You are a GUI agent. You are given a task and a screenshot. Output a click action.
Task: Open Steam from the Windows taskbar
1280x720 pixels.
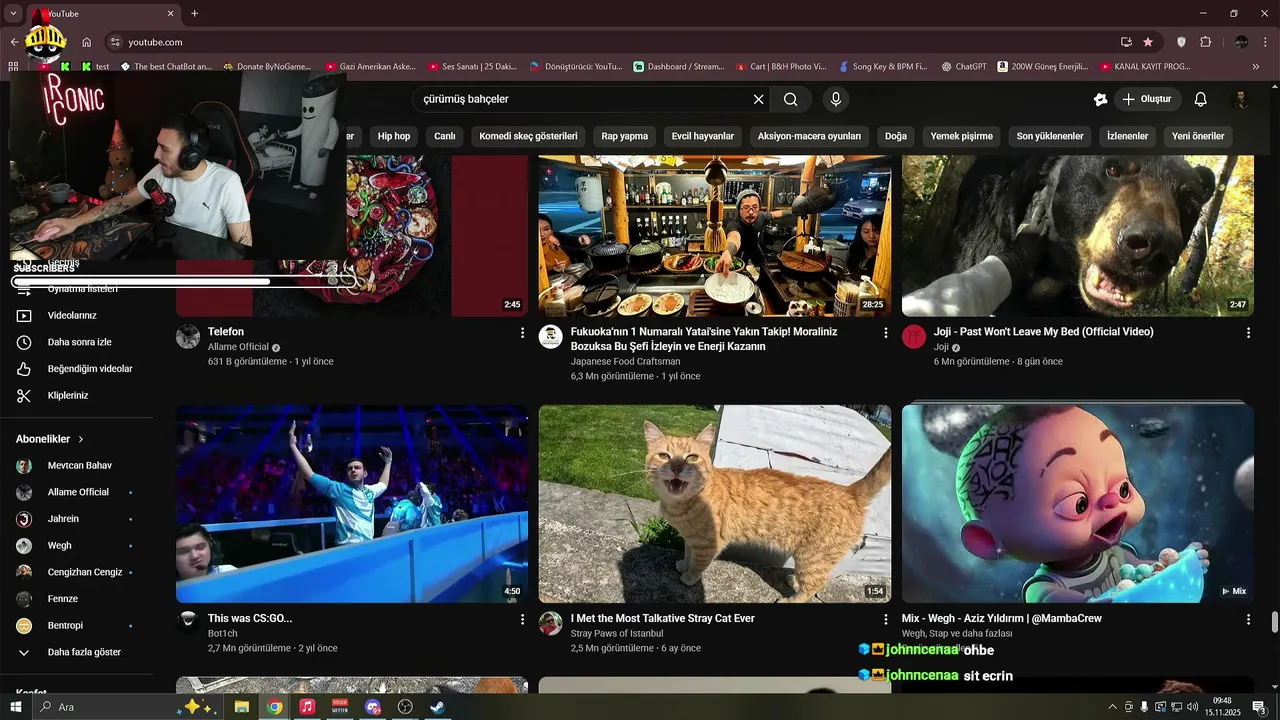438,707
